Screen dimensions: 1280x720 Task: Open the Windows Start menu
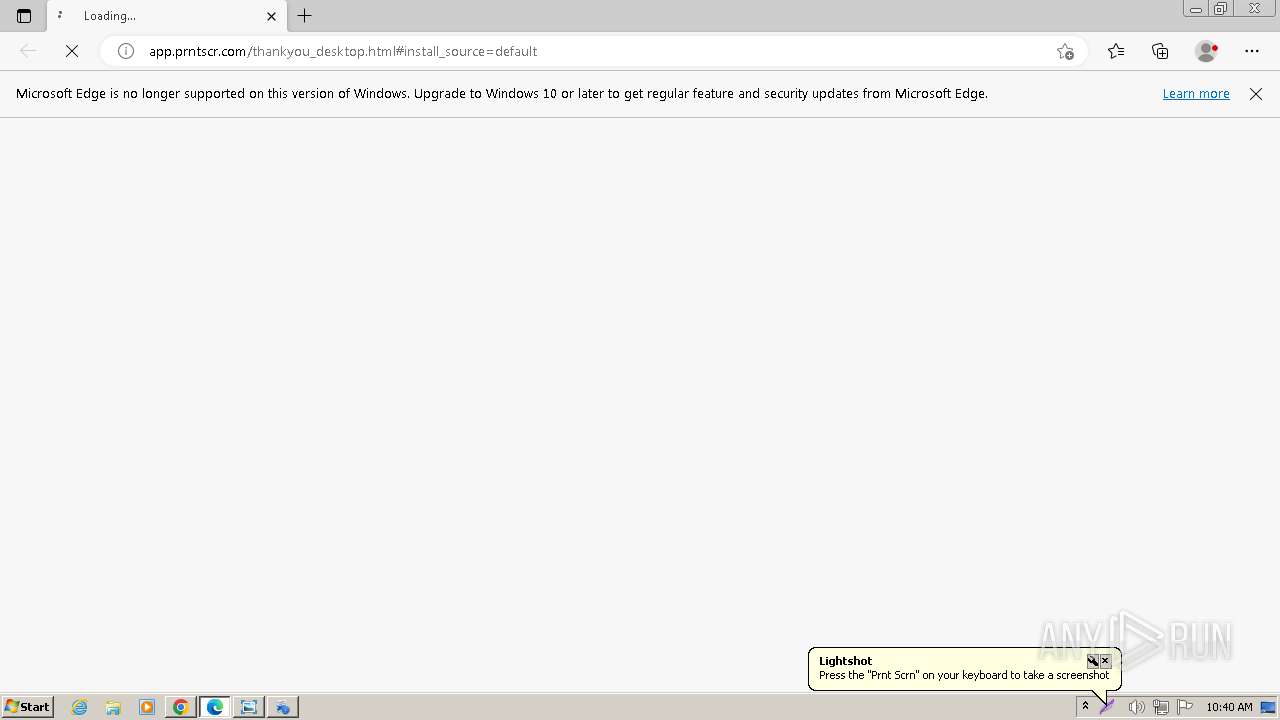pos(27,707)
